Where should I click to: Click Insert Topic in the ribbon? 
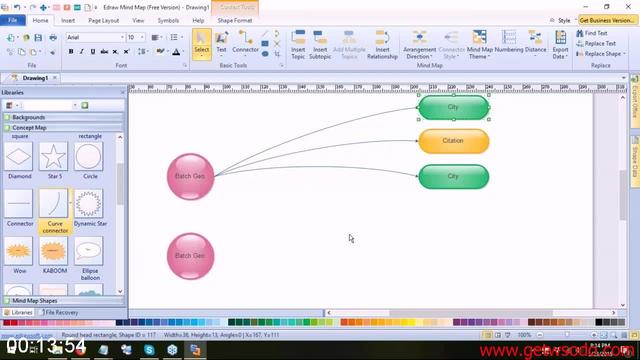coord(298,45)
